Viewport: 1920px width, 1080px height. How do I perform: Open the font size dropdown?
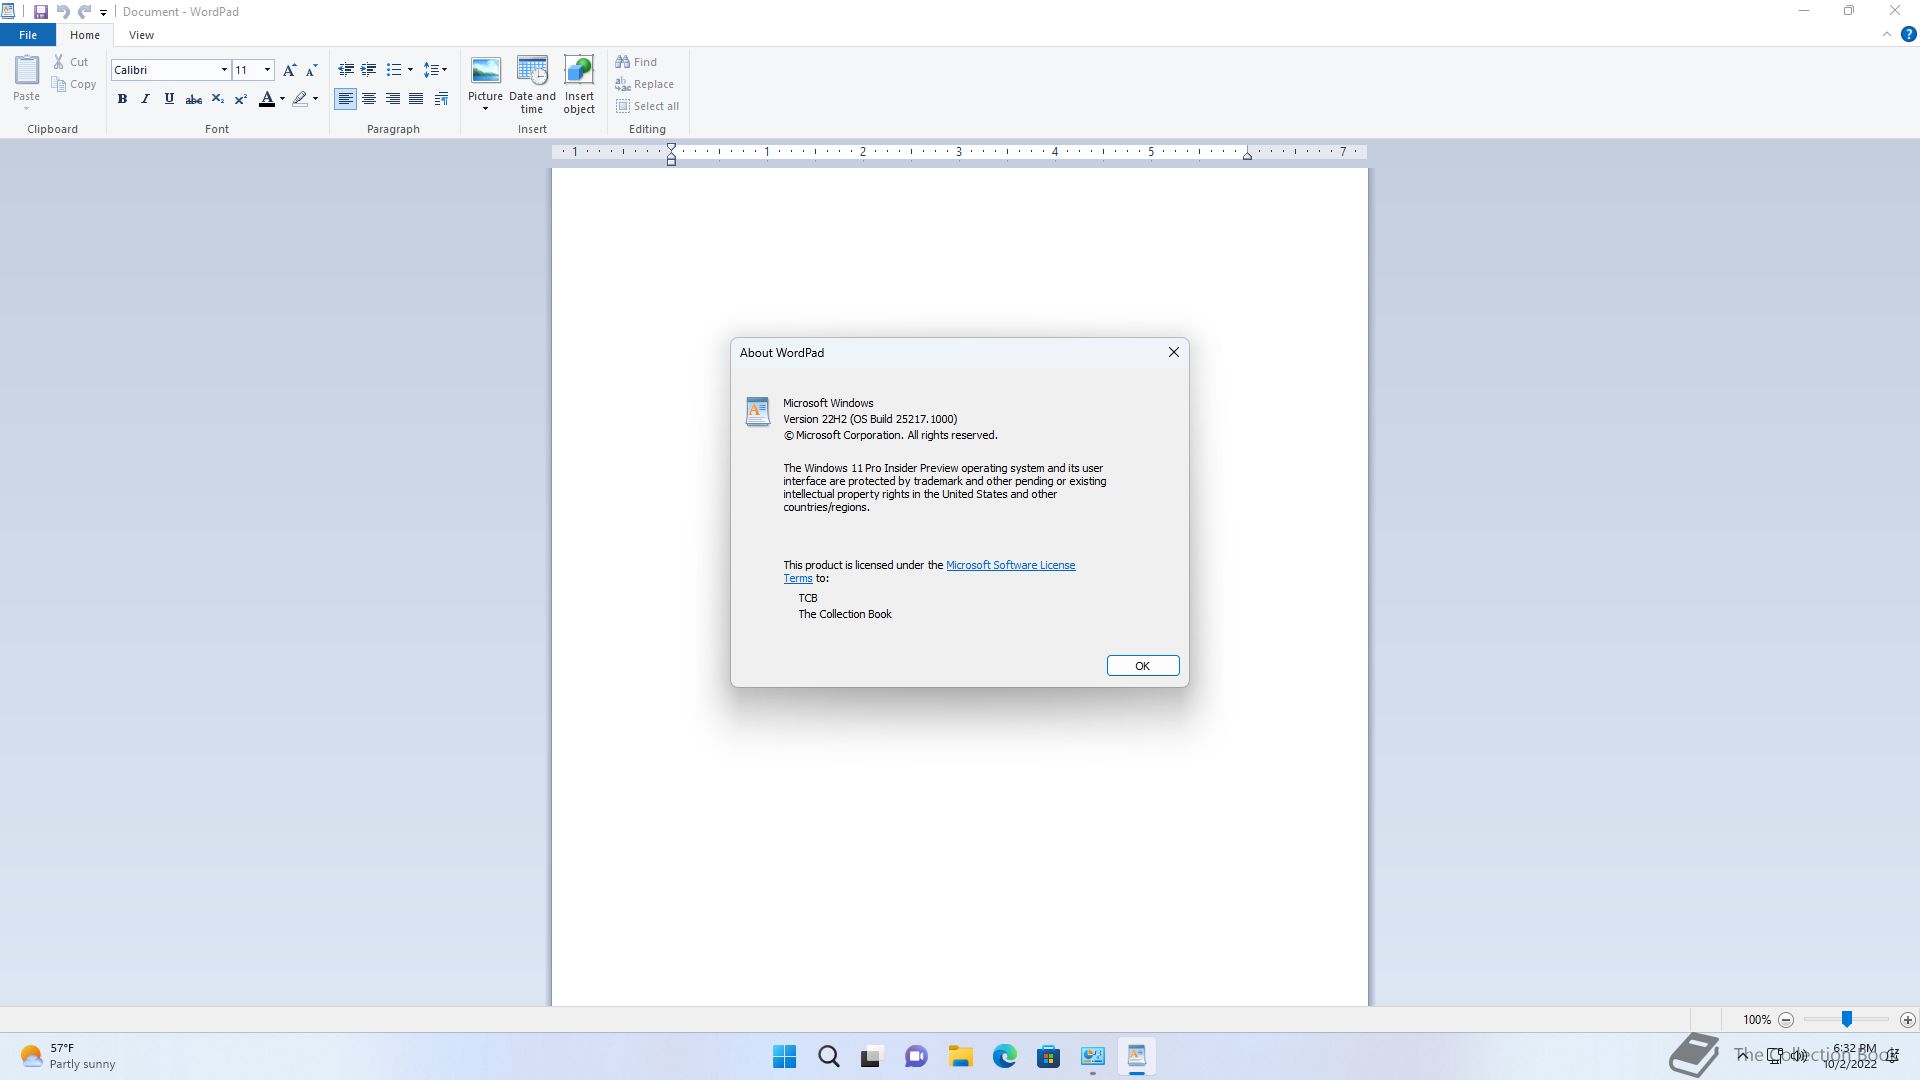pyautogui.click(x=267, y=70)
